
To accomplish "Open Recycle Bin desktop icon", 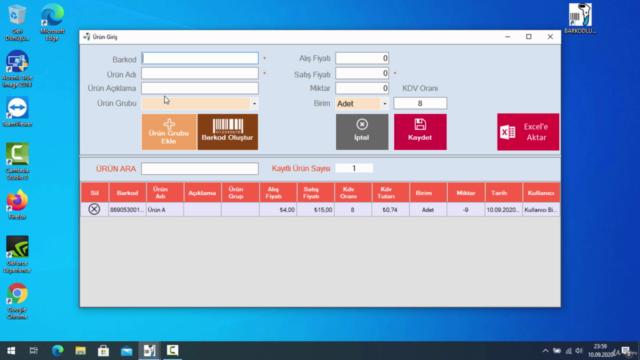I will click(17, 22).
